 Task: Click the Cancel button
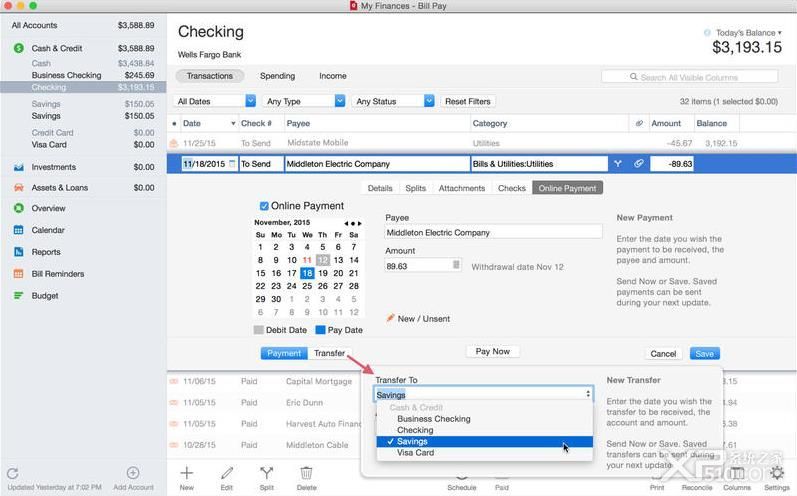(663, 353)
